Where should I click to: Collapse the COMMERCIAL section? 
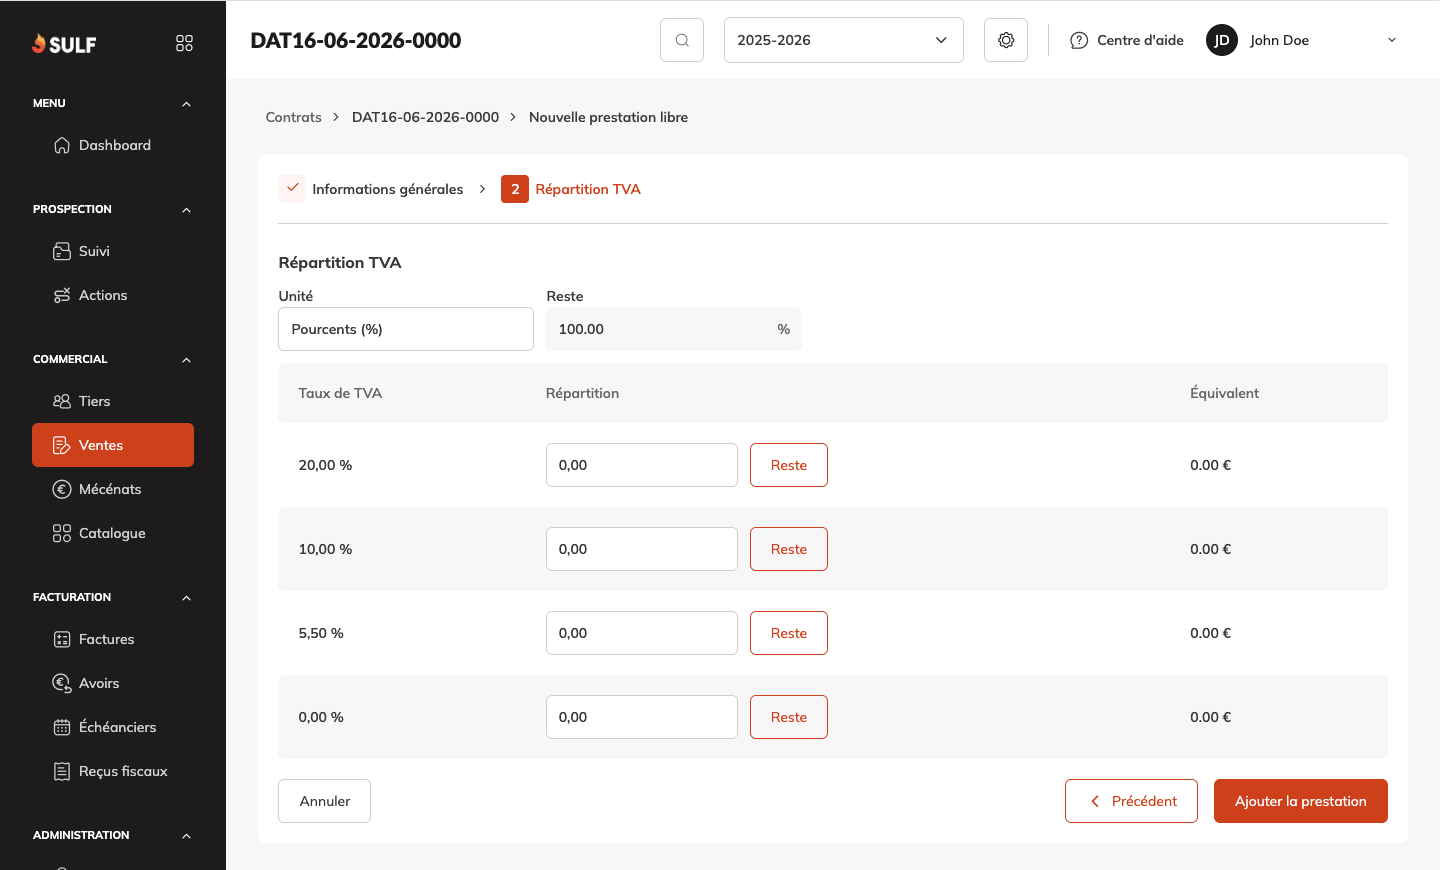coord(186,360)
